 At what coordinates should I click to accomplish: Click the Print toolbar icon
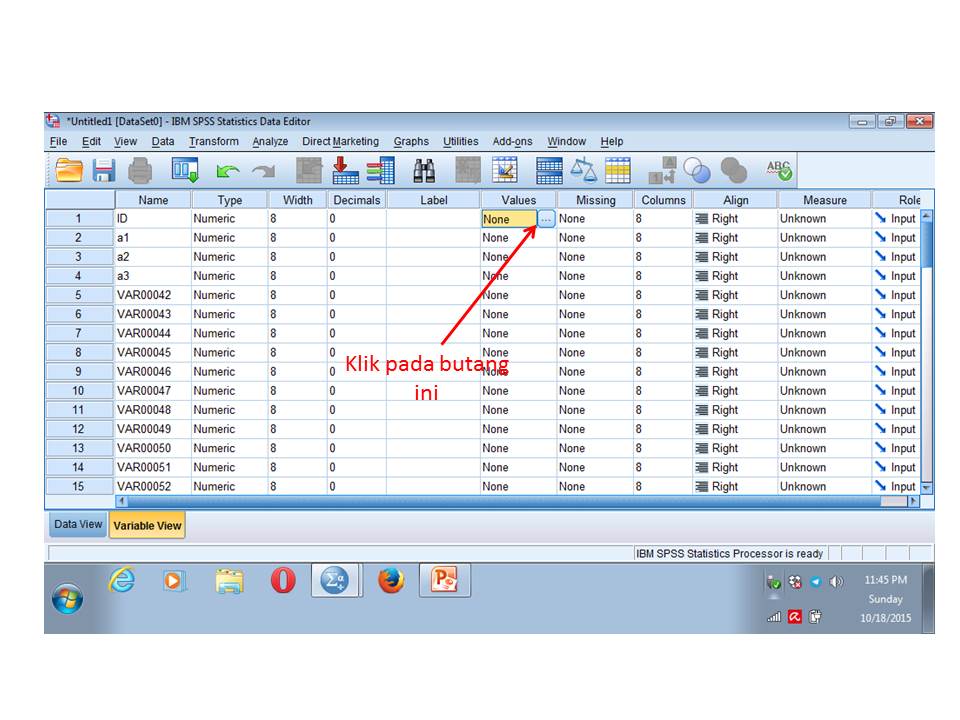tap(140, 170)
